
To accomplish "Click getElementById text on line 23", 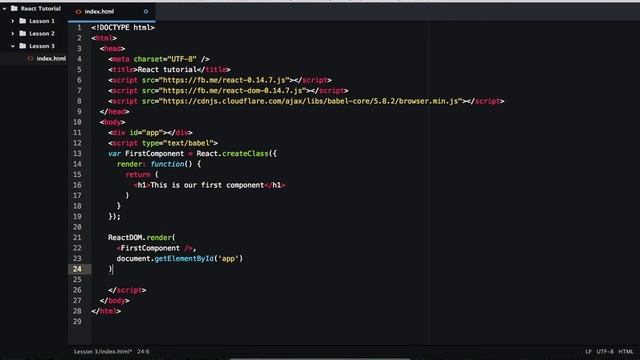I will [184, 259].
